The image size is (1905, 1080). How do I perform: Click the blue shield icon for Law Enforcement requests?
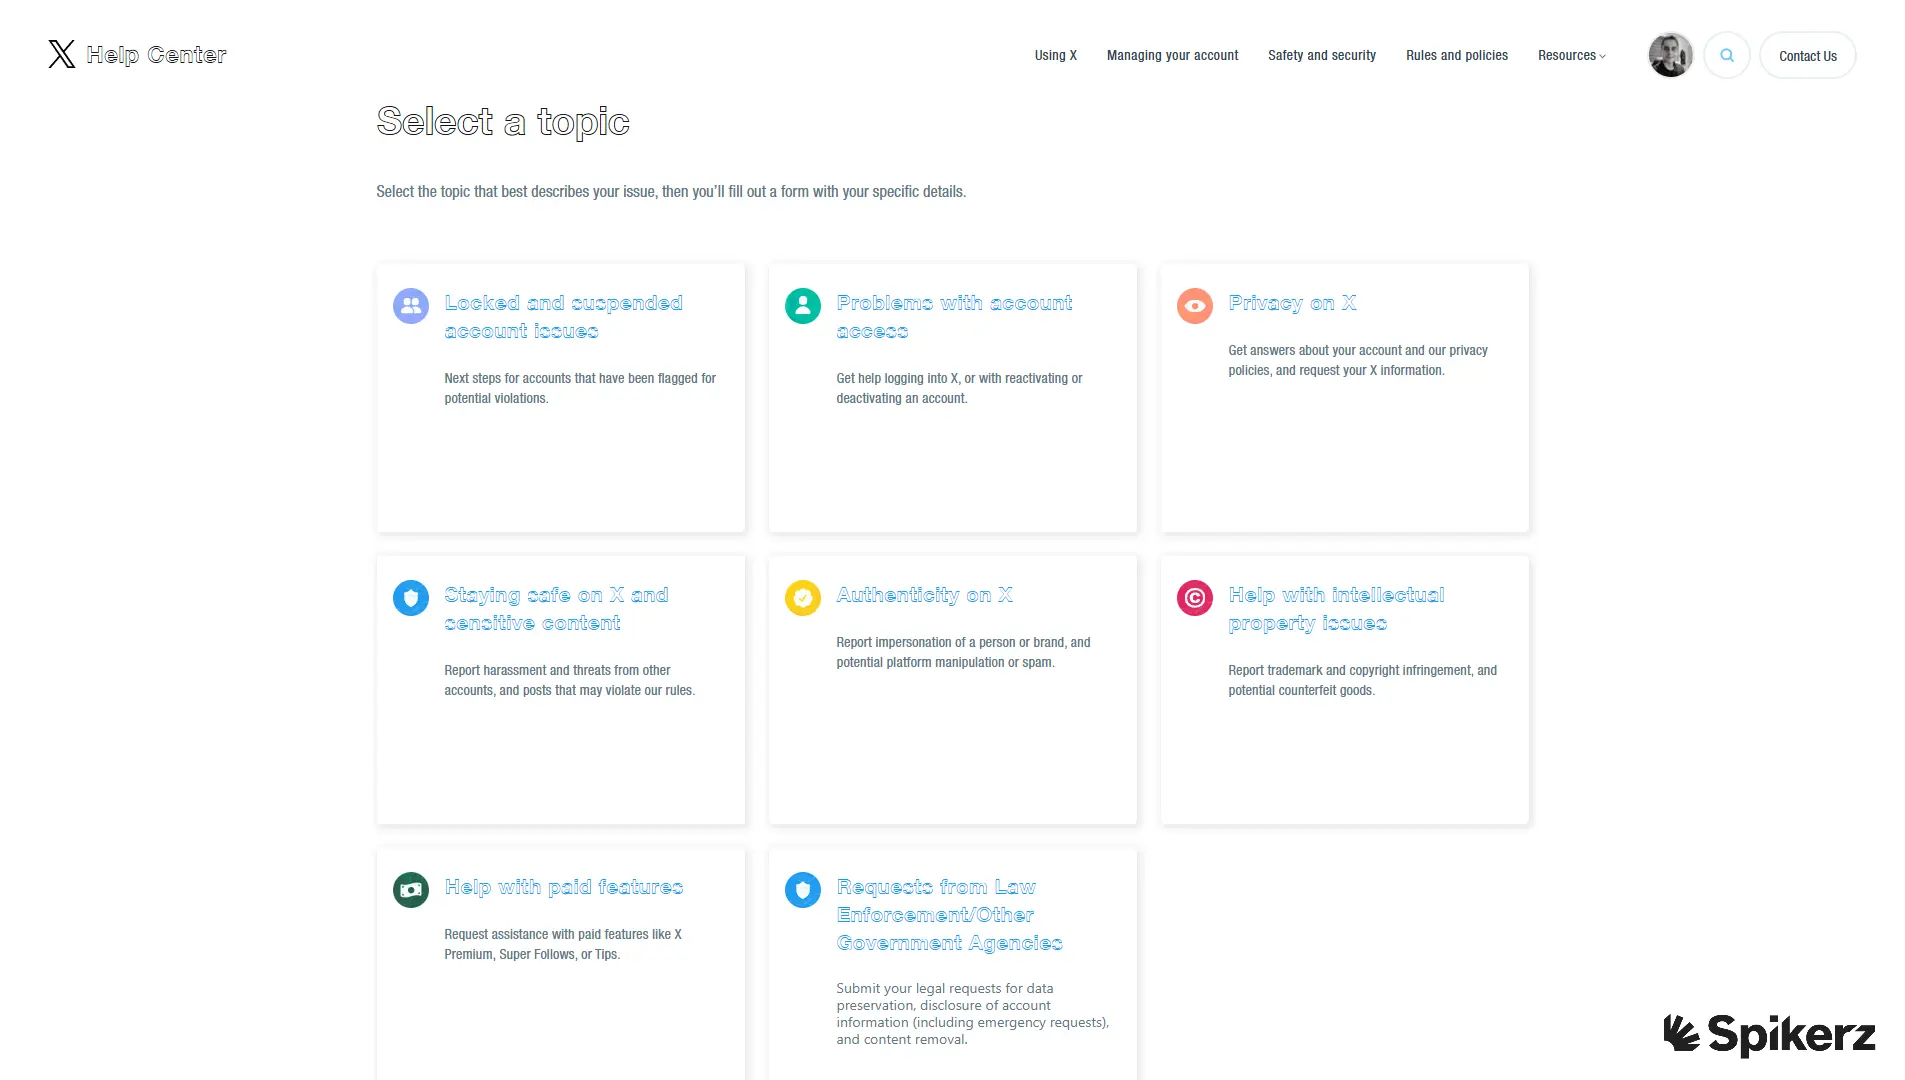[x=803, y=890]
